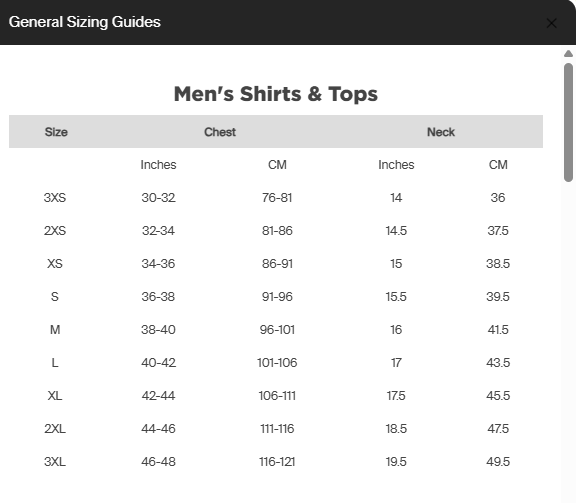Select the Neck column header

click(x=441, y=132)
